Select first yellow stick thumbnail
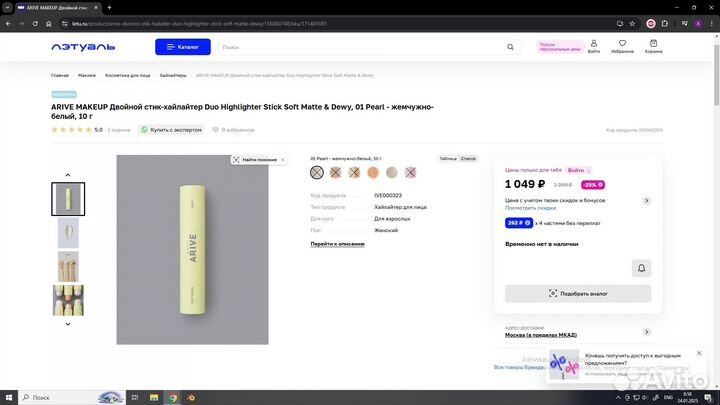 tap(68, 199)
